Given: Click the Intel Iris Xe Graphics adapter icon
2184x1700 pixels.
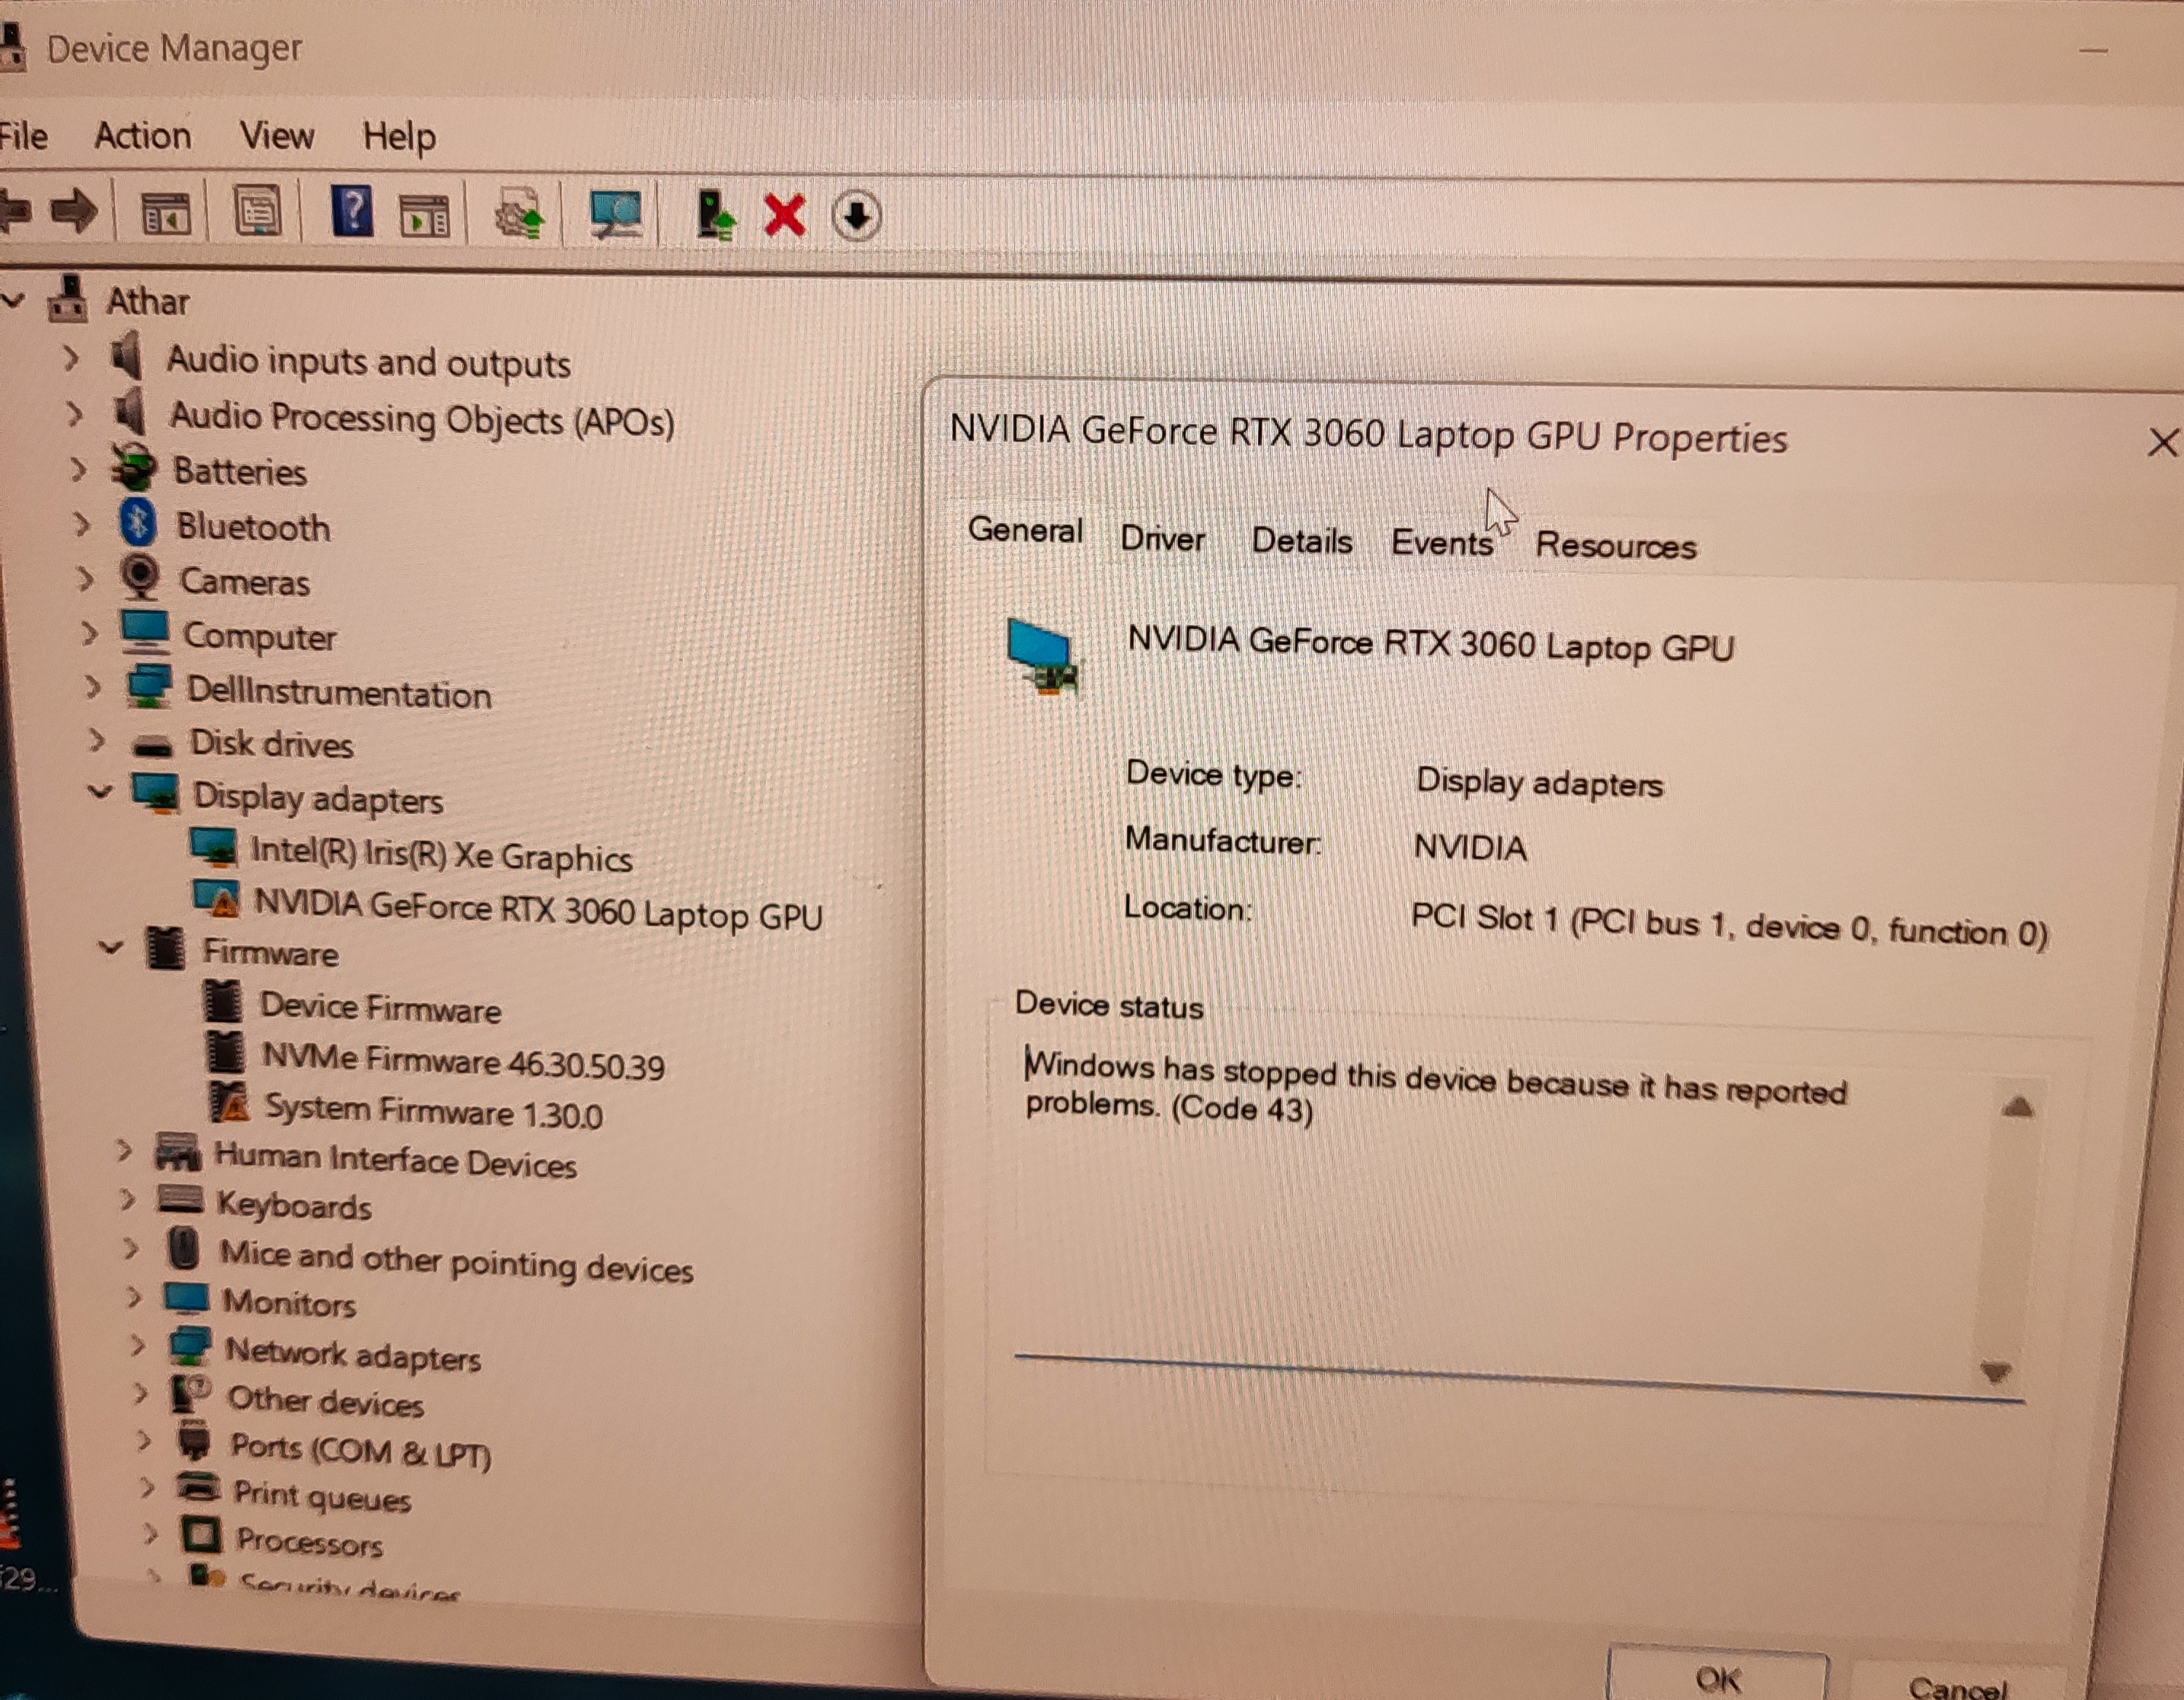Looking at the screenshot, I should [x=214, y=847].
